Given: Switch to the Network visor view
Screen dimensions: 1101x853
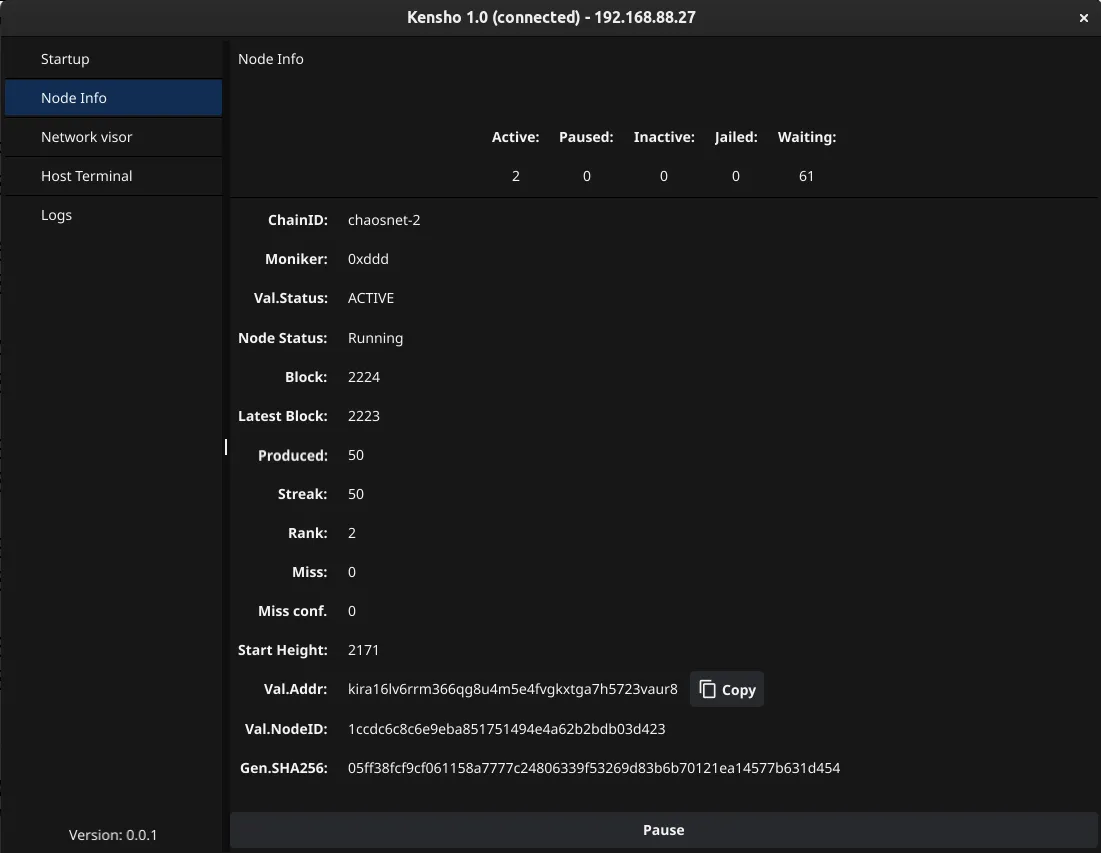Looking at the screenshot, I should pos(86,137).
